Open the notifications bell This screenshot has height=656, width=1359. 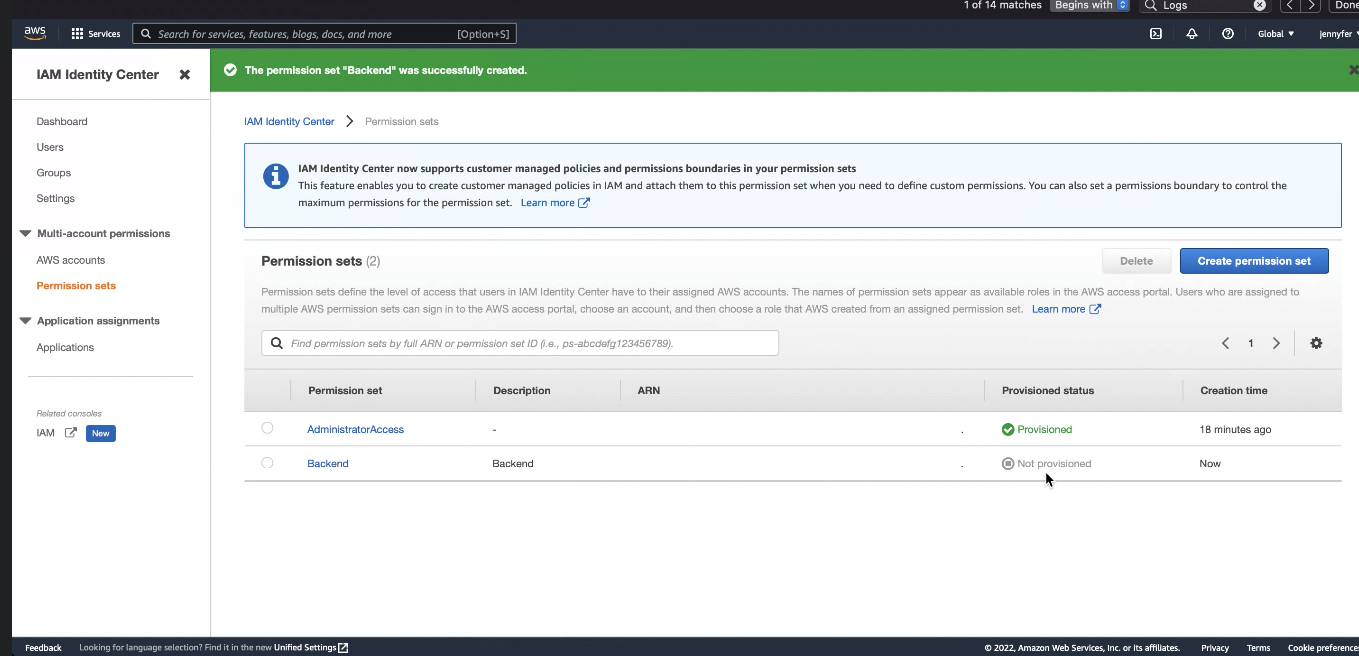click(x=1192, y=34)
